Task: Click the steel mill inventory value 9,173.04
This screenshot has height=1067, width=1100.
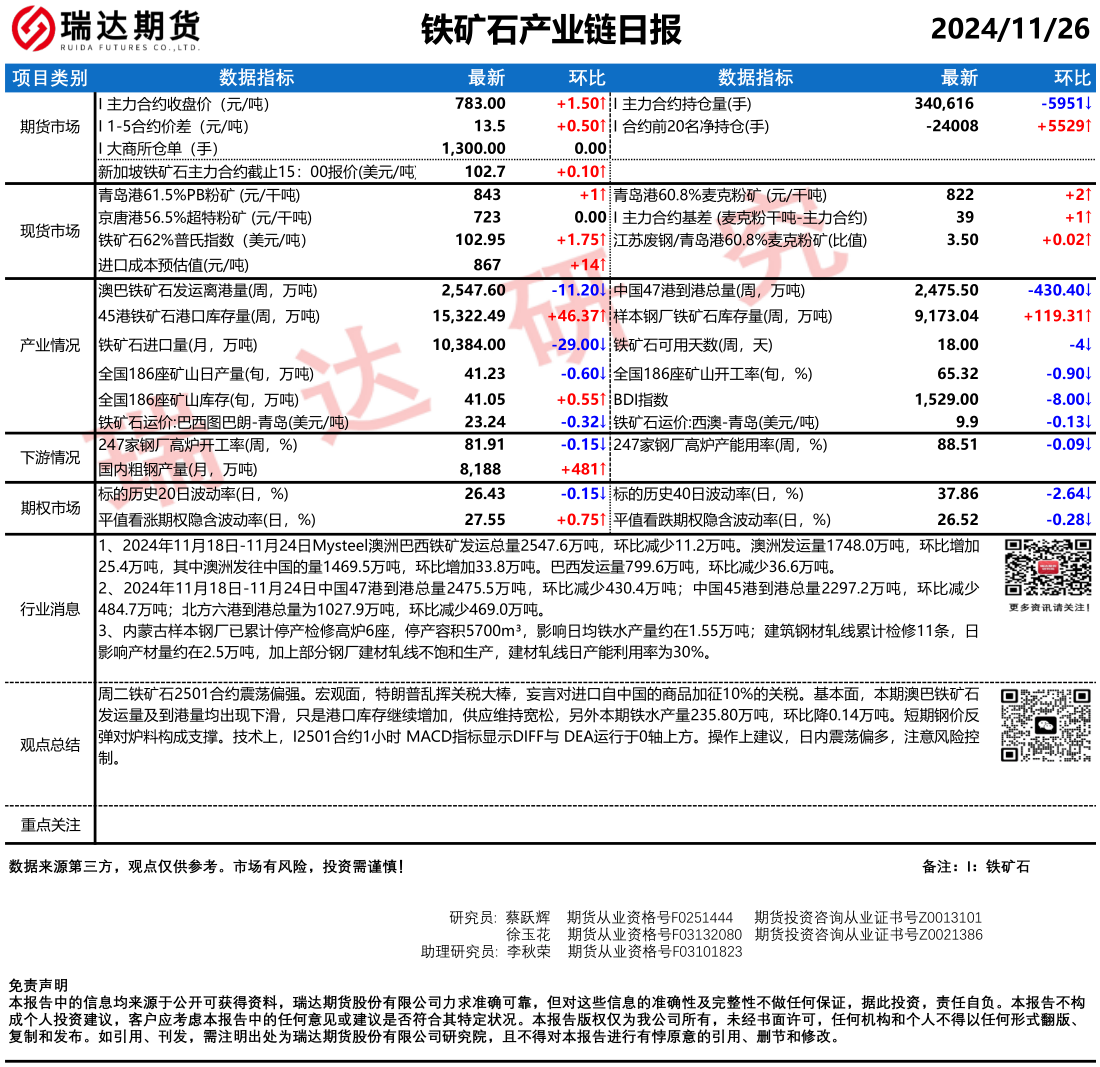Action: coord(946,316)
